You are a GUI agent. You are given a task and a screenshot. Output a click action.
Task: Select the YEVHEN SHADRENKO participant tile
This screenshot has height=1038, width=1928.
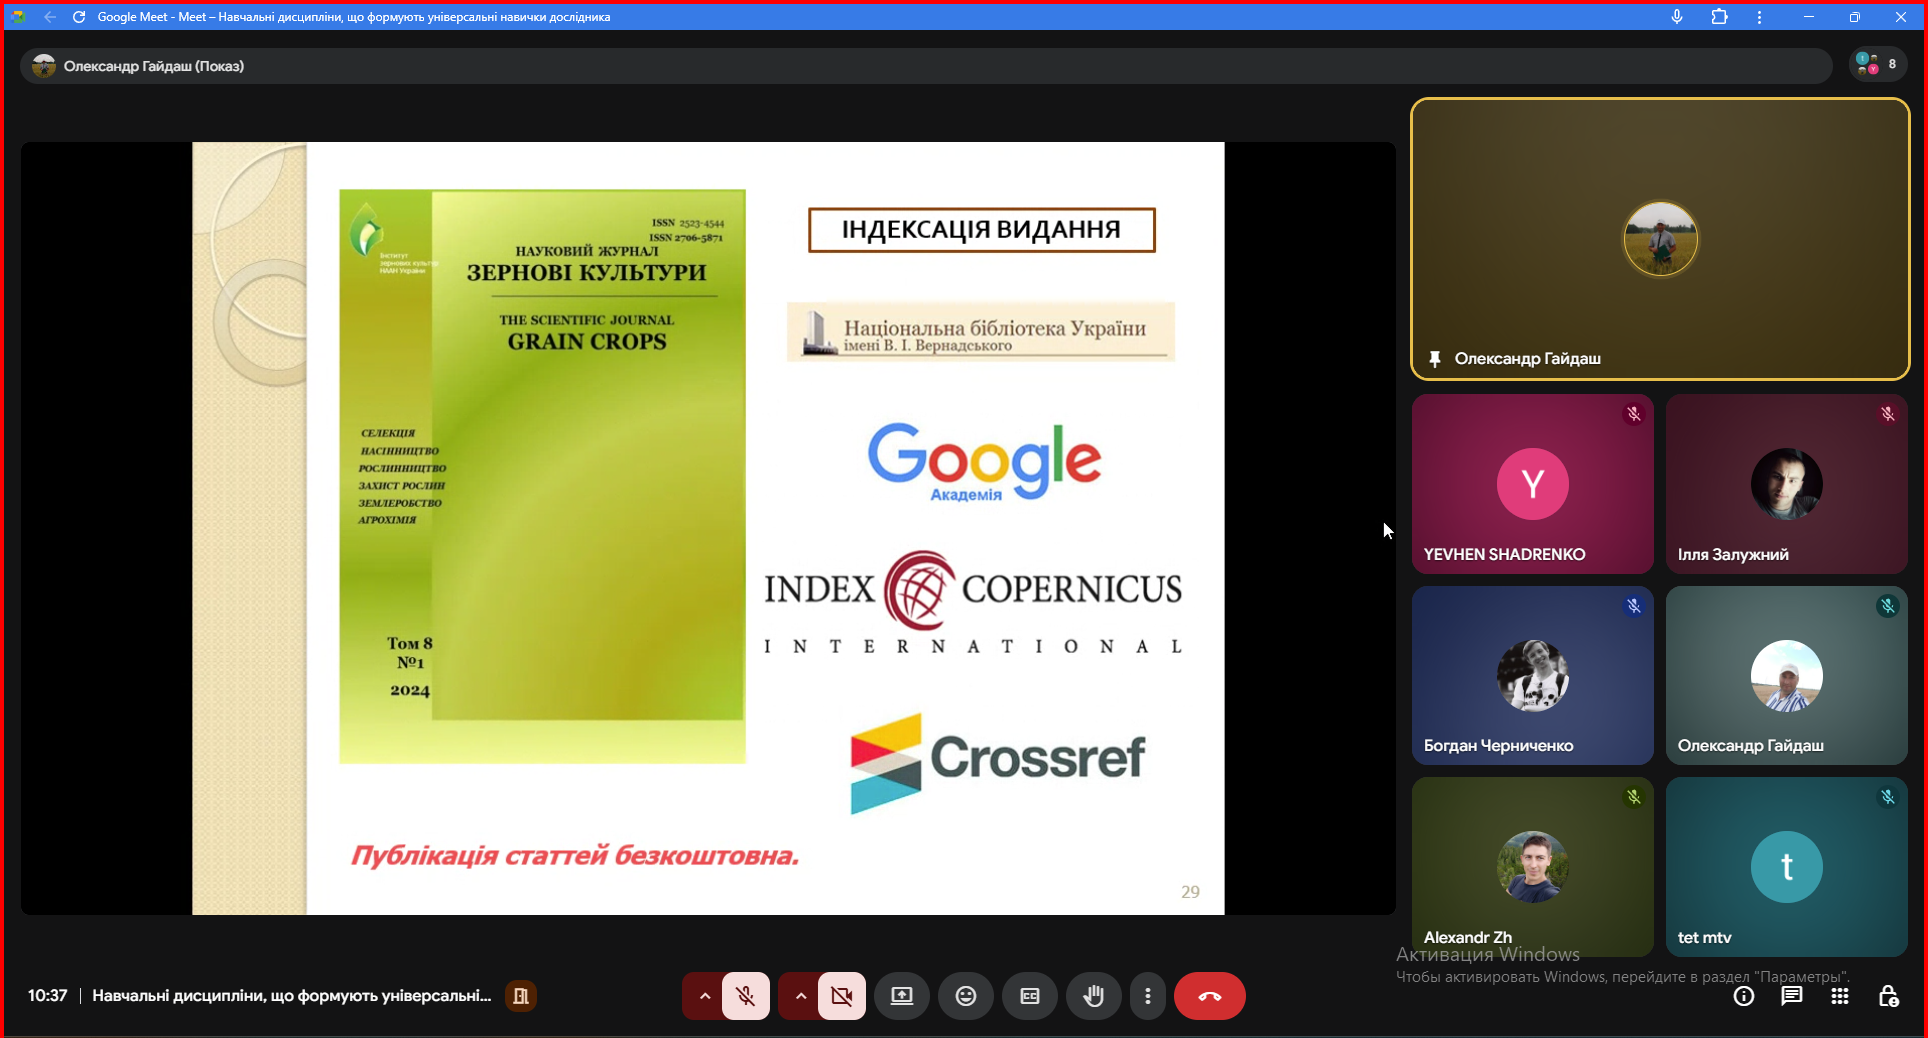1532,484
